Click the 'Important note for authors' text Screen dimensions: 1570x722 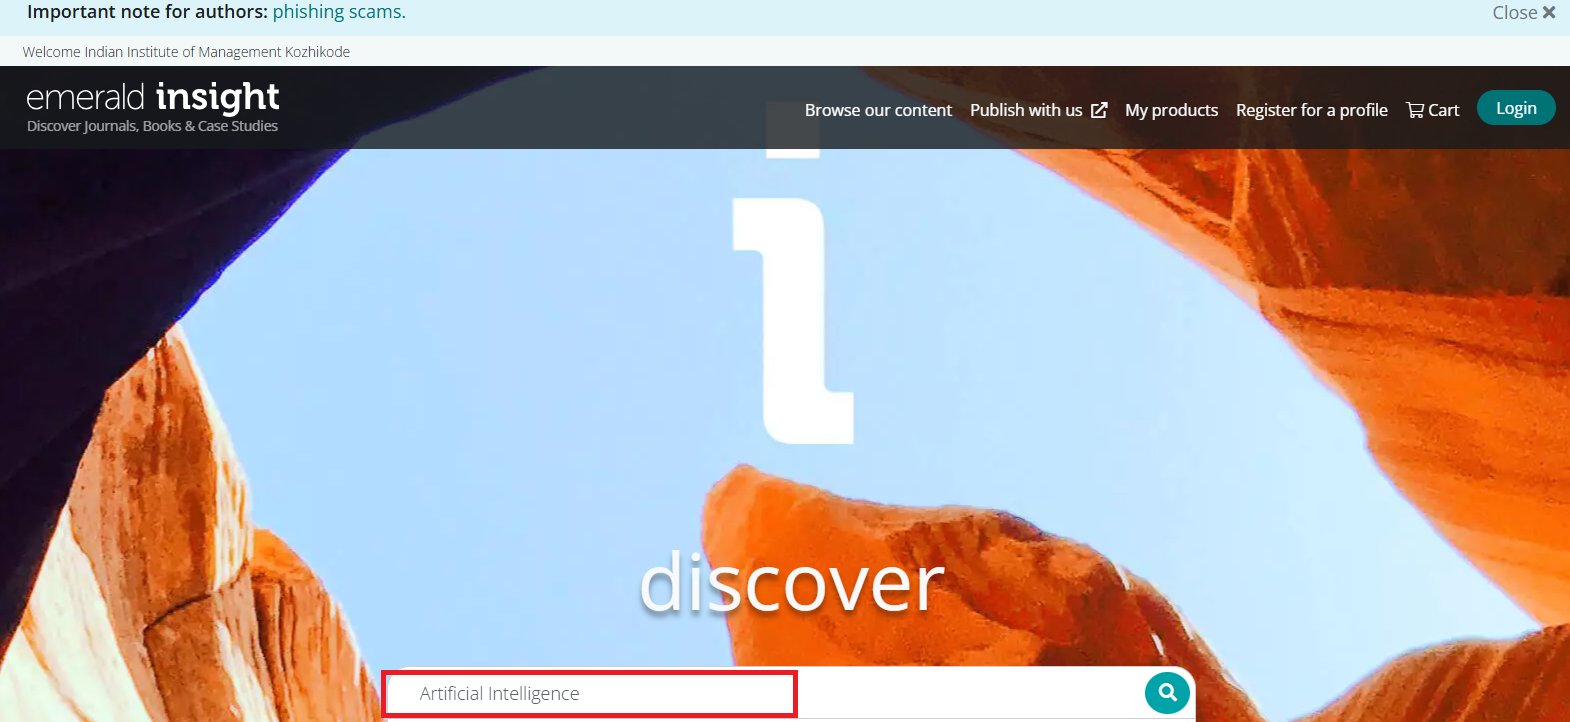[147, 12]
